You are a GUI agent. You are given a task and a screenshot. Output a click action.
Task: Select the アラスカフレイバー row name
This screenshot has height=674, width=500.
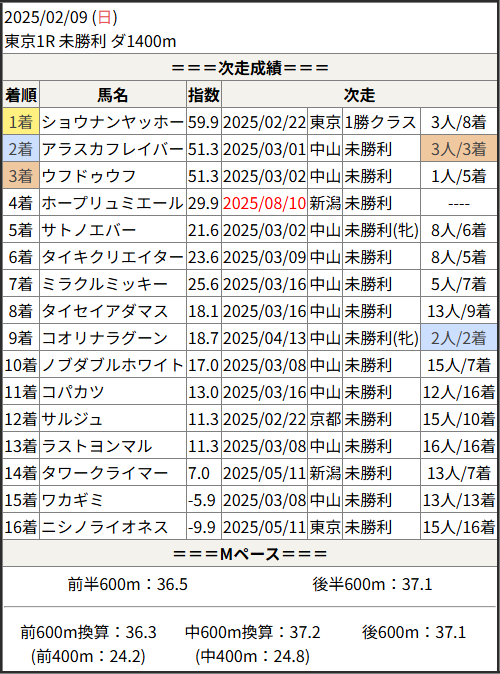coord(113,149)
